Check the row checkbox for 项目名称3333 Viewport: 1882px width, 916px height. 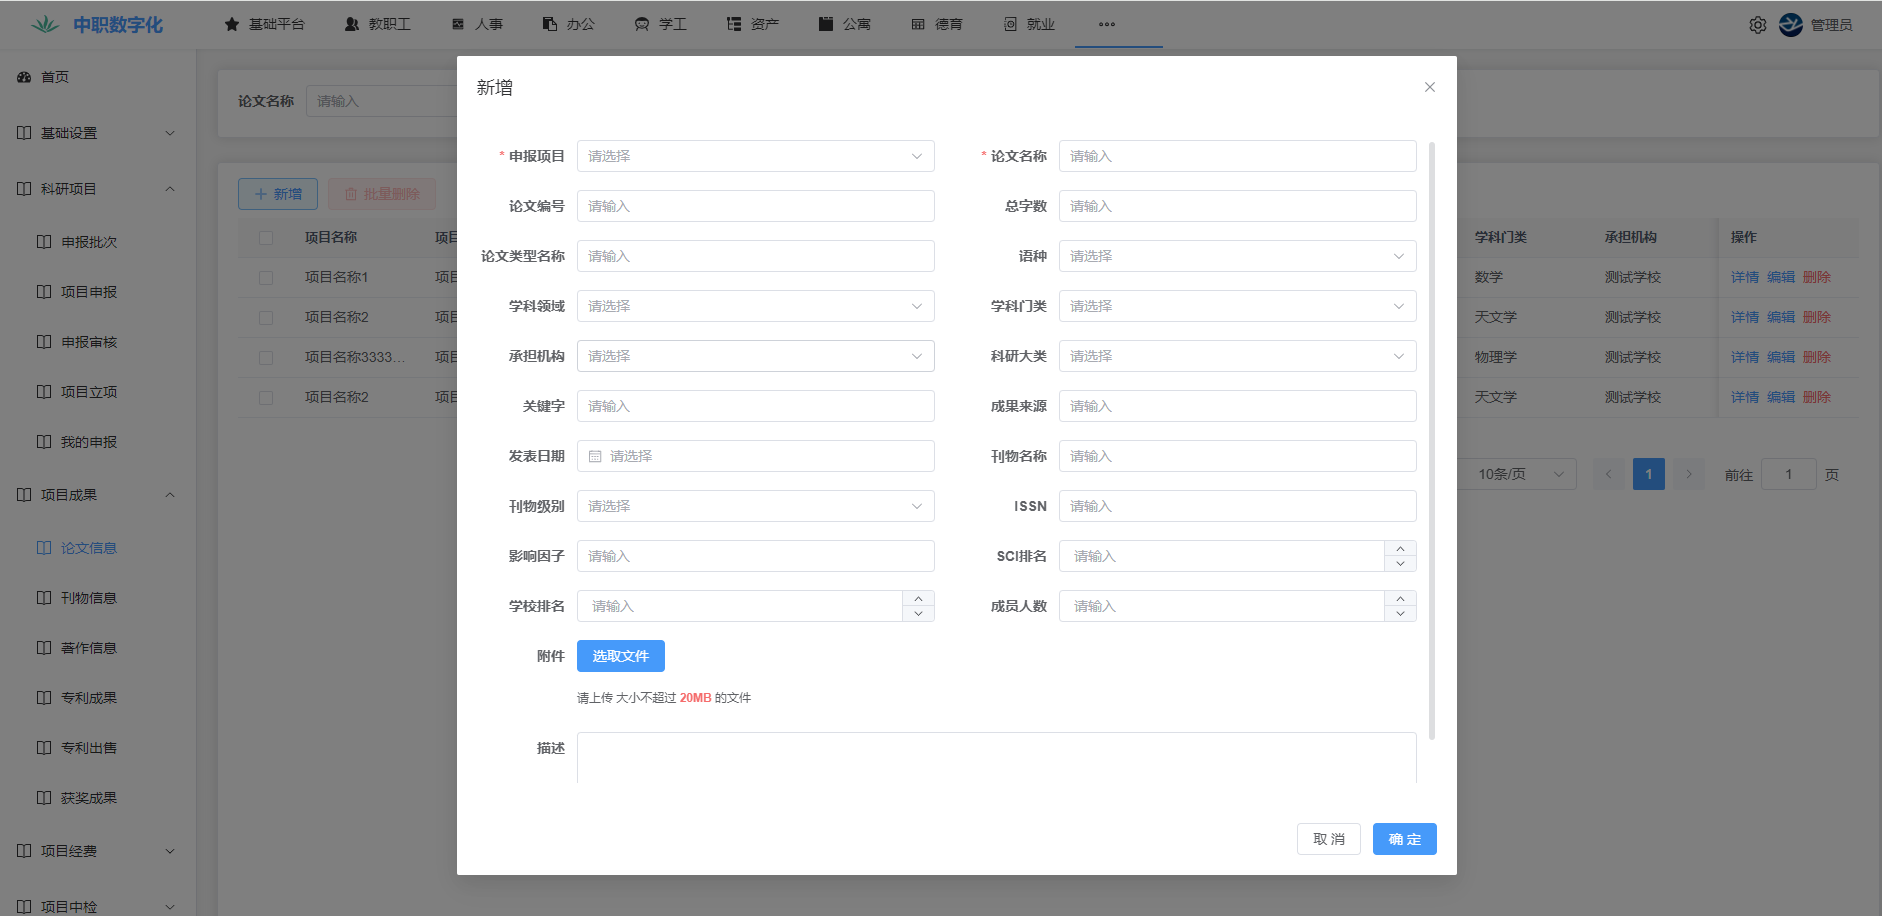[266, 358]
